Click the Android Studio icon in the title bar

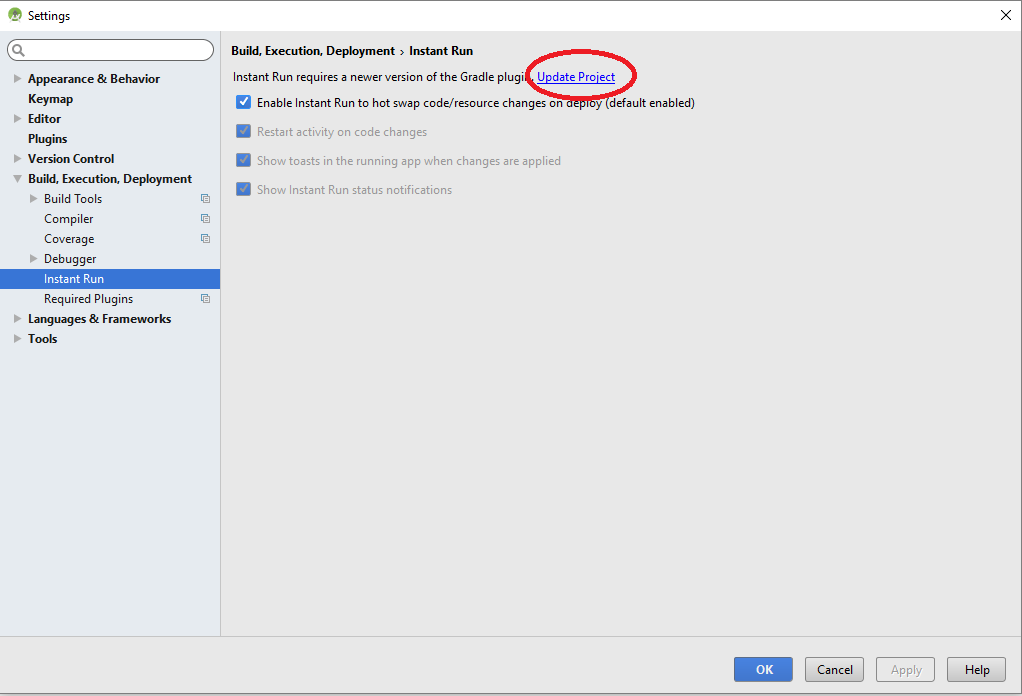point(12,15)
